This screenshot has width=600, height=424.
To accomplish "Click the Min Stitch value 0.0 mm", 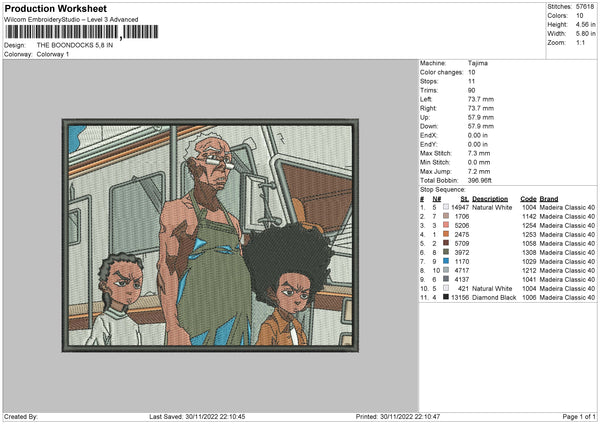I will (x=479, y=162).
